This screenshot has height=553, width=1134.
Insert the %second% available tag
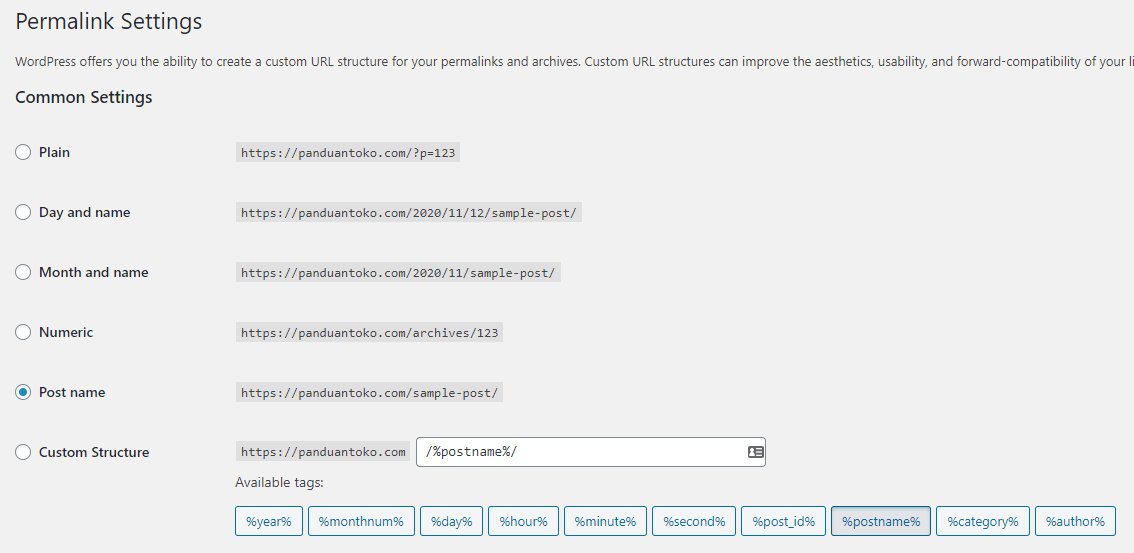pos(694,521)
